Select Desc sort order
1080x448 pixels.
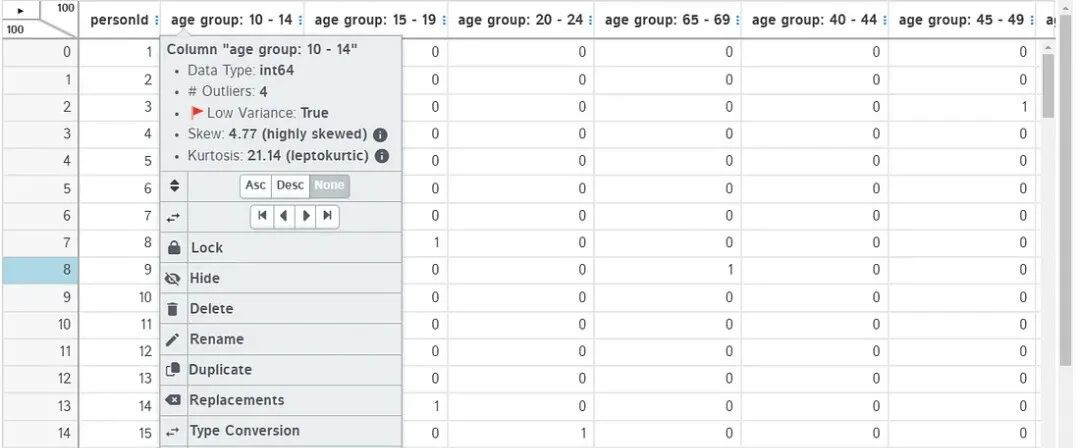pyautogui.click(x=290, y=185)
